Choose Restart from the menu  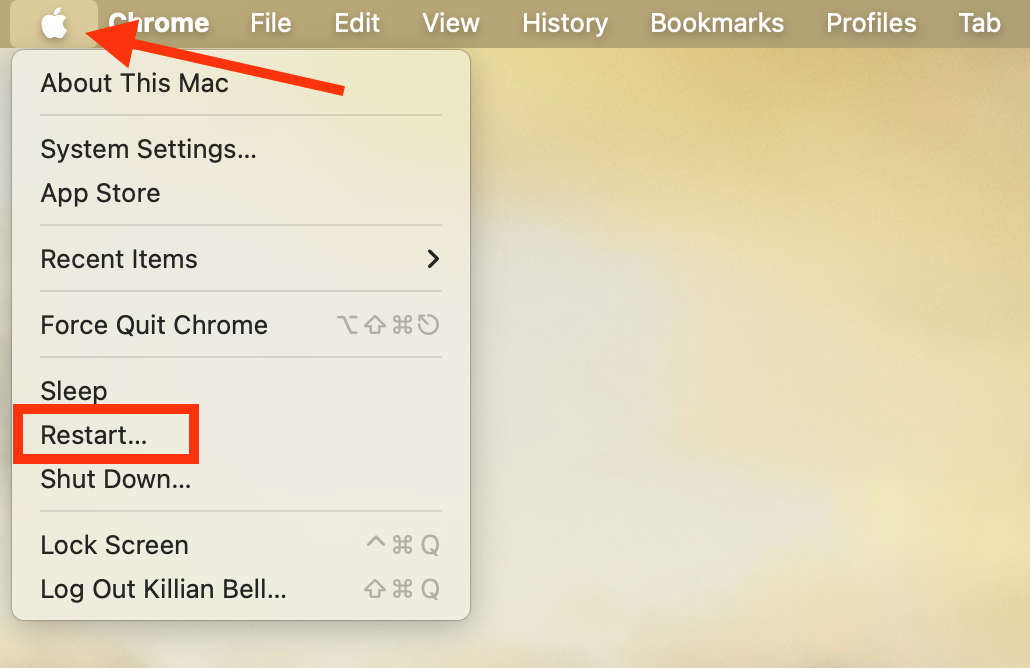click(x=95, y=434)
